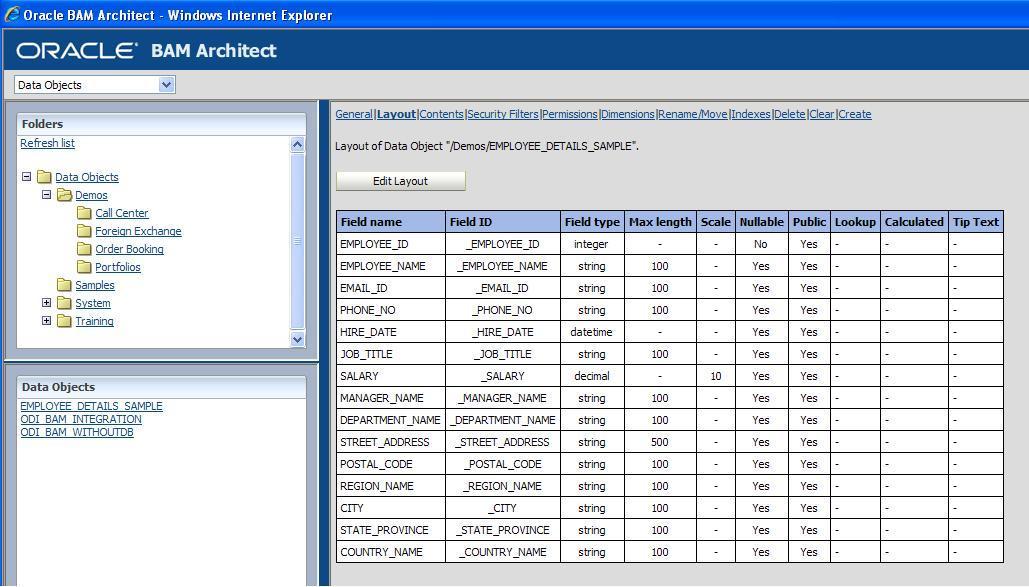Expand the Training tree node
Image resolution: width=1029 pixels, height=587 pixels.
46,321
